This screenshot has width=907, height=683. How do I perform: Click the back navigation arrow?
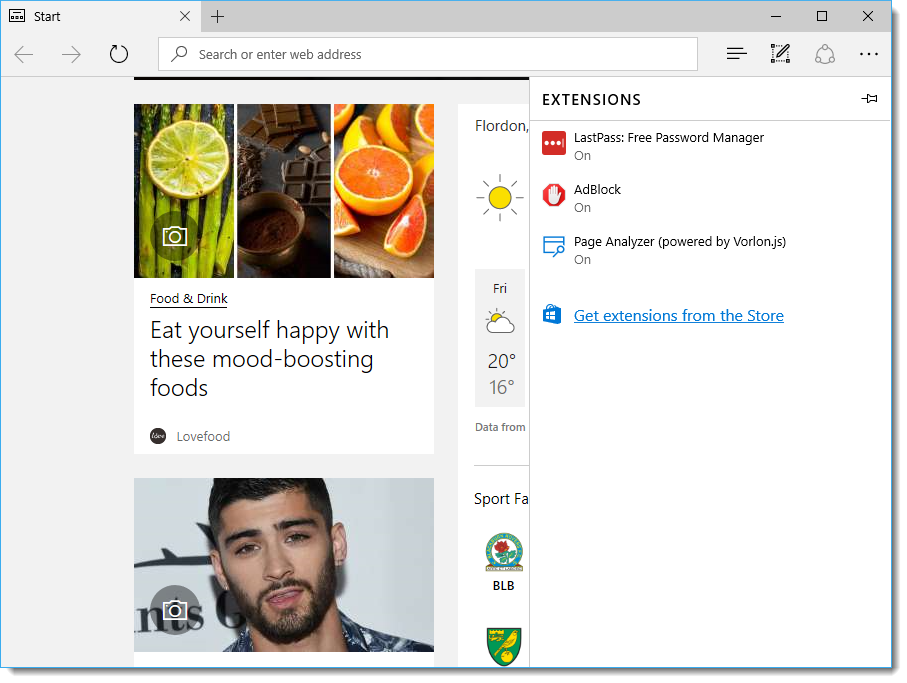(24, 54)
